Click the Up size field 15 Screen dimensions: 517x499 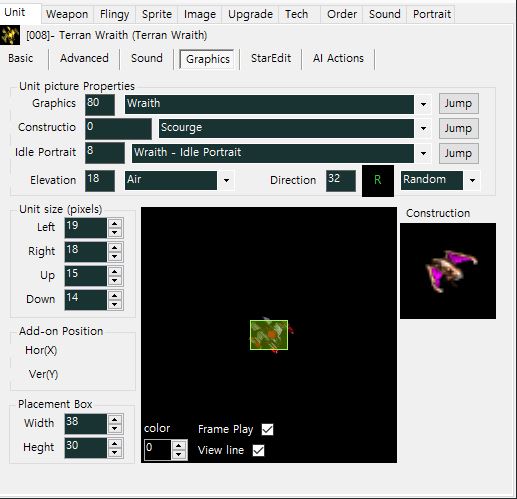click(x=86, y=276)
